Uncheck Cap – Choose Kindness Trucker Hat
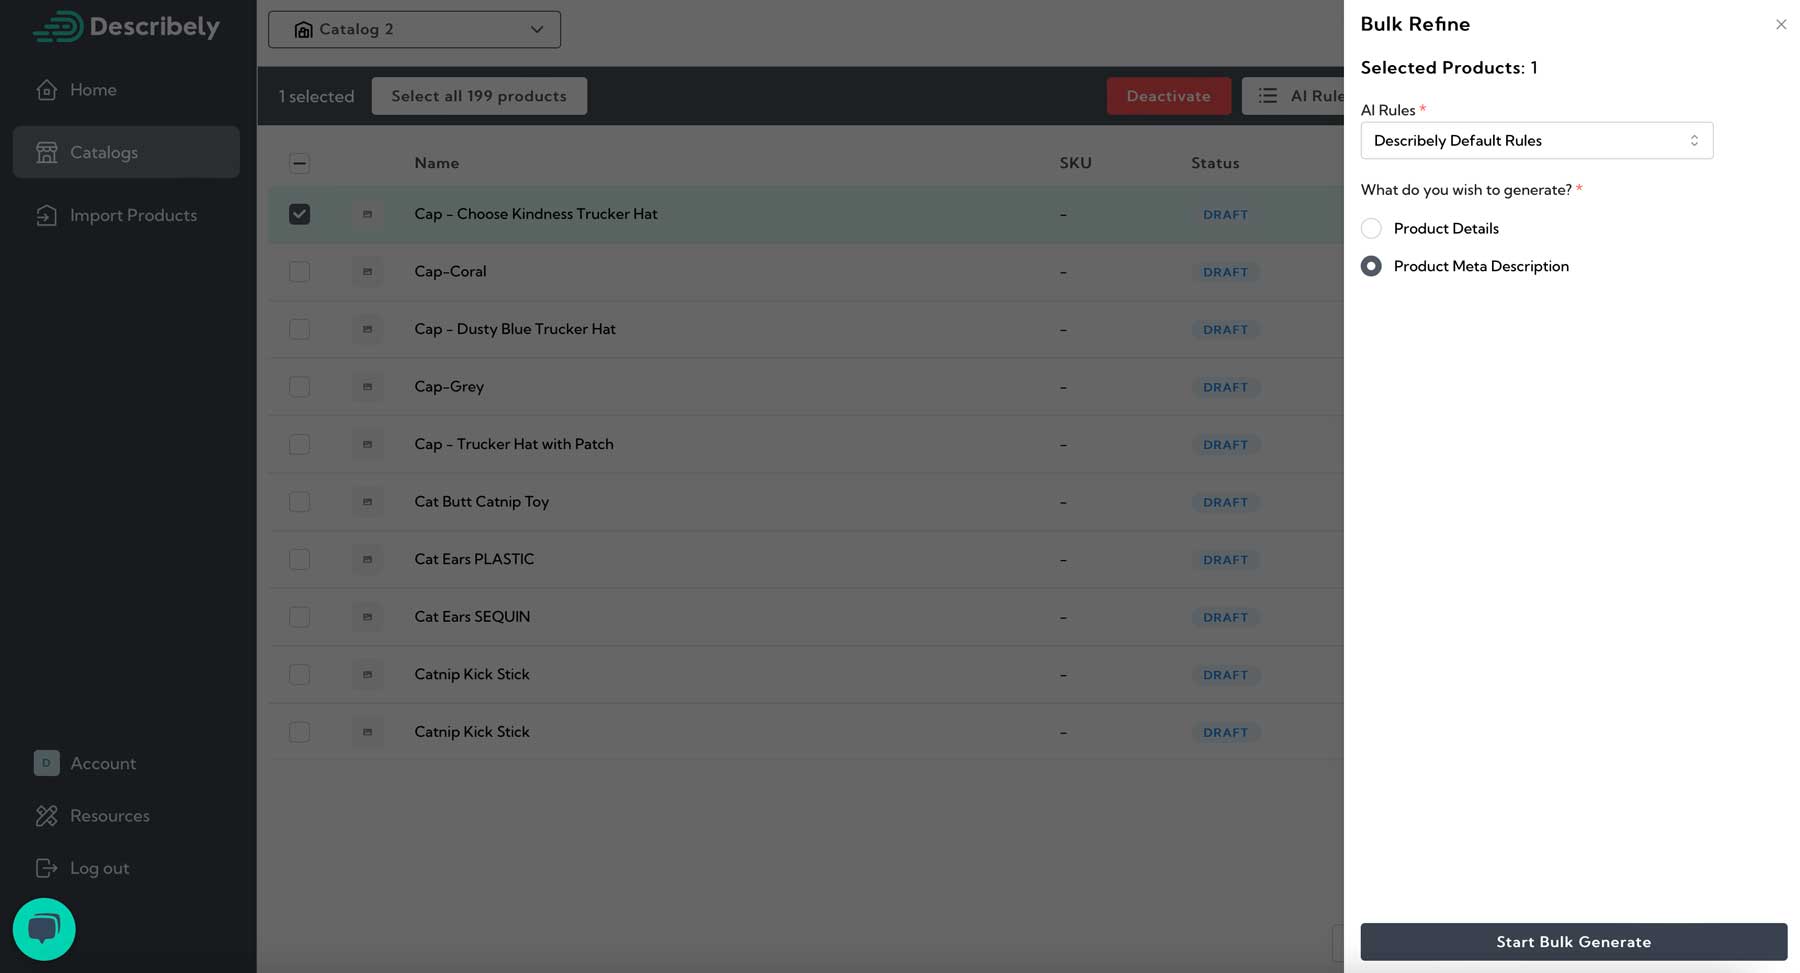Viewport: 1800px width, 973px height. [x=299, y=214]
